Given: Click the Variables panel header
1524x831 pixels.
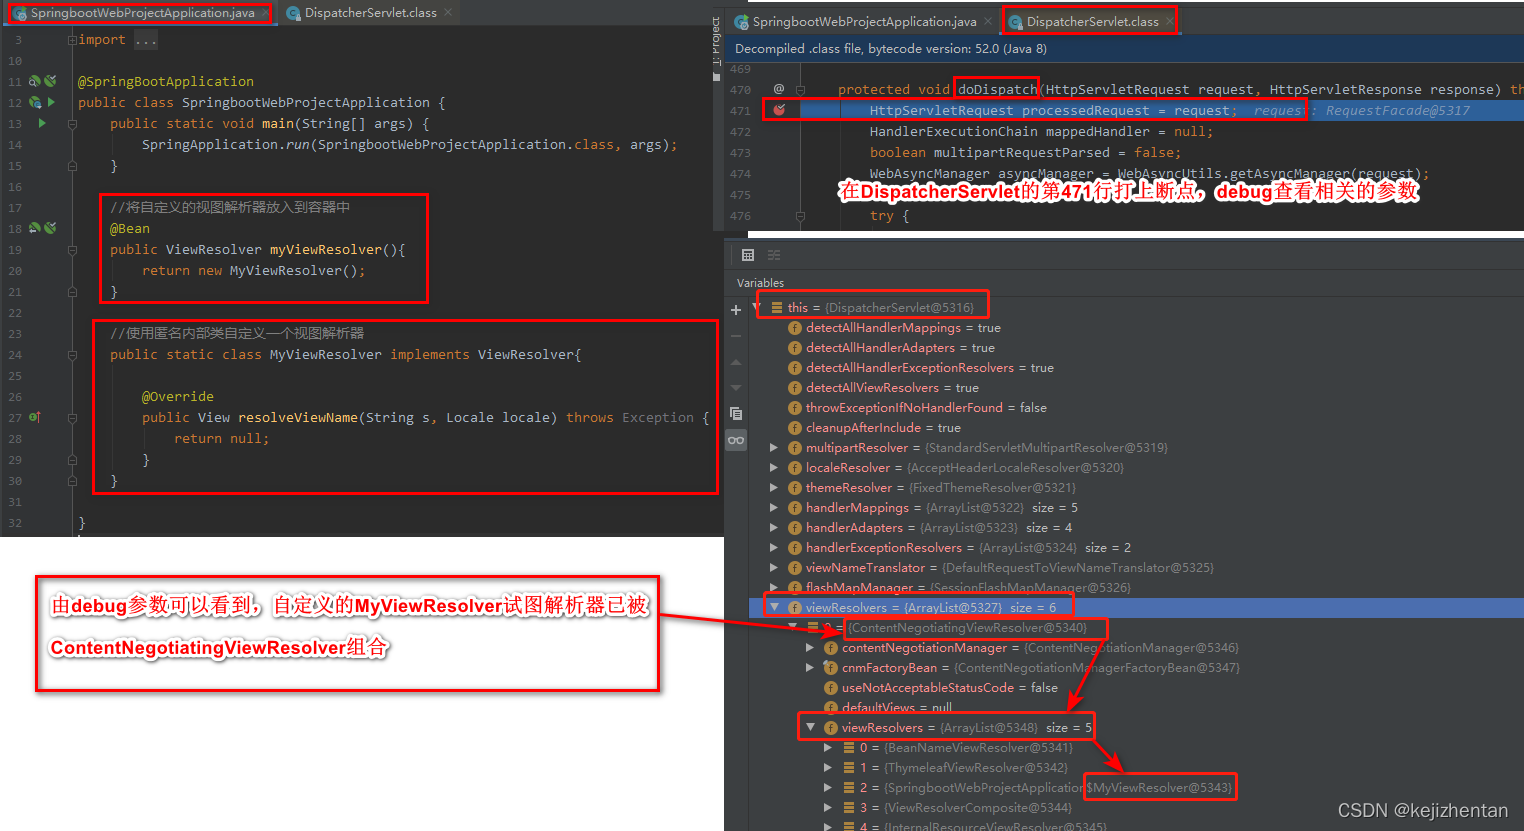Looking at the screenshot, I should pyautogui.click(x=760, y=283).
